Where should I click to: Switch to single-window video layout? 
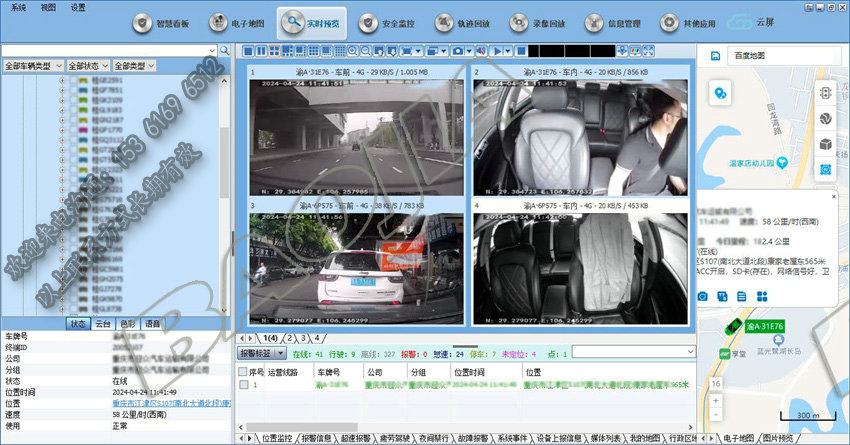tap(248, 50)
